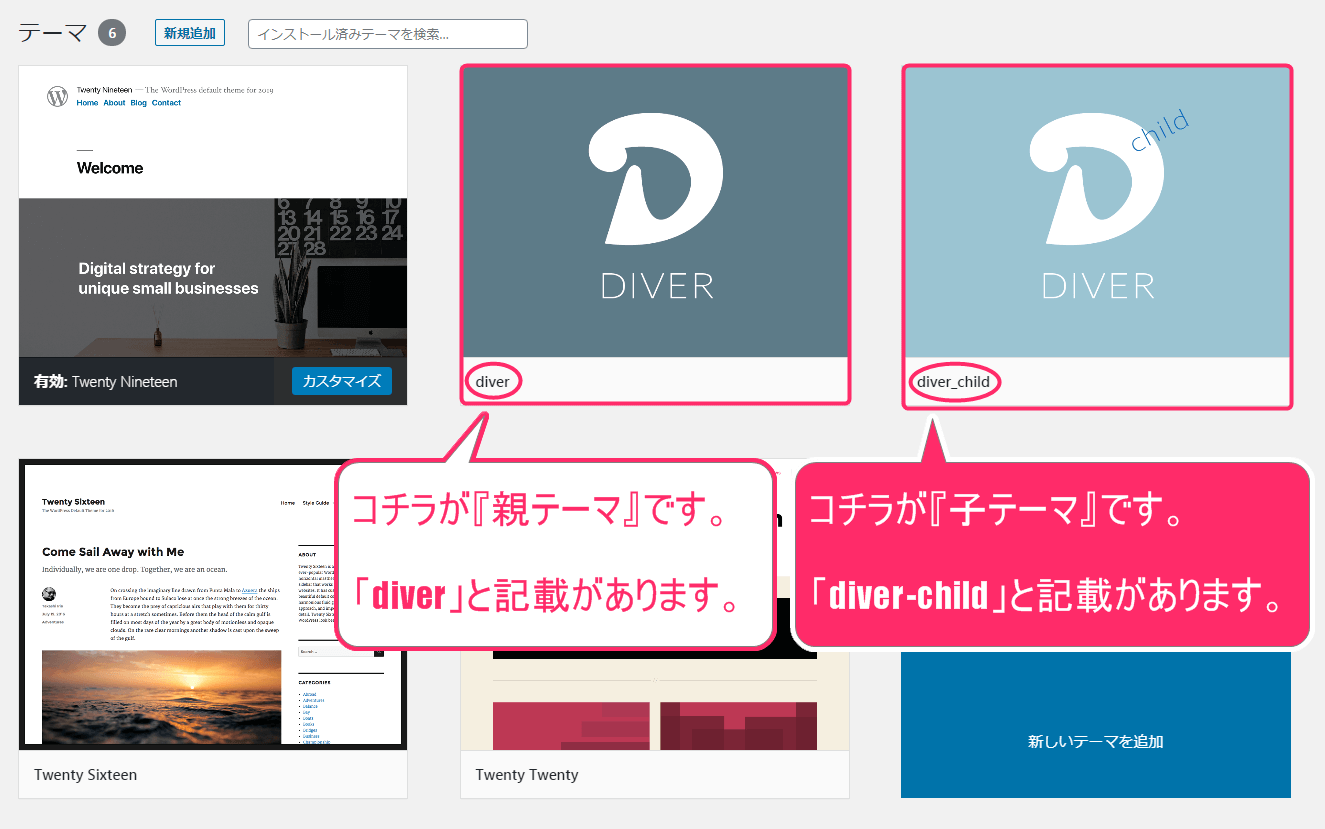
Task: Click the DIVER wordmark text in the parent theme
Action: click(x=657, y=286)
